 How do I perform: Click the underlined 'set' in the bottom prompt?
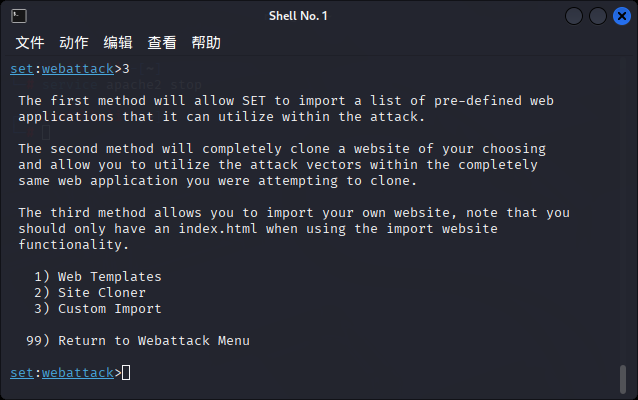click(22, 373)
